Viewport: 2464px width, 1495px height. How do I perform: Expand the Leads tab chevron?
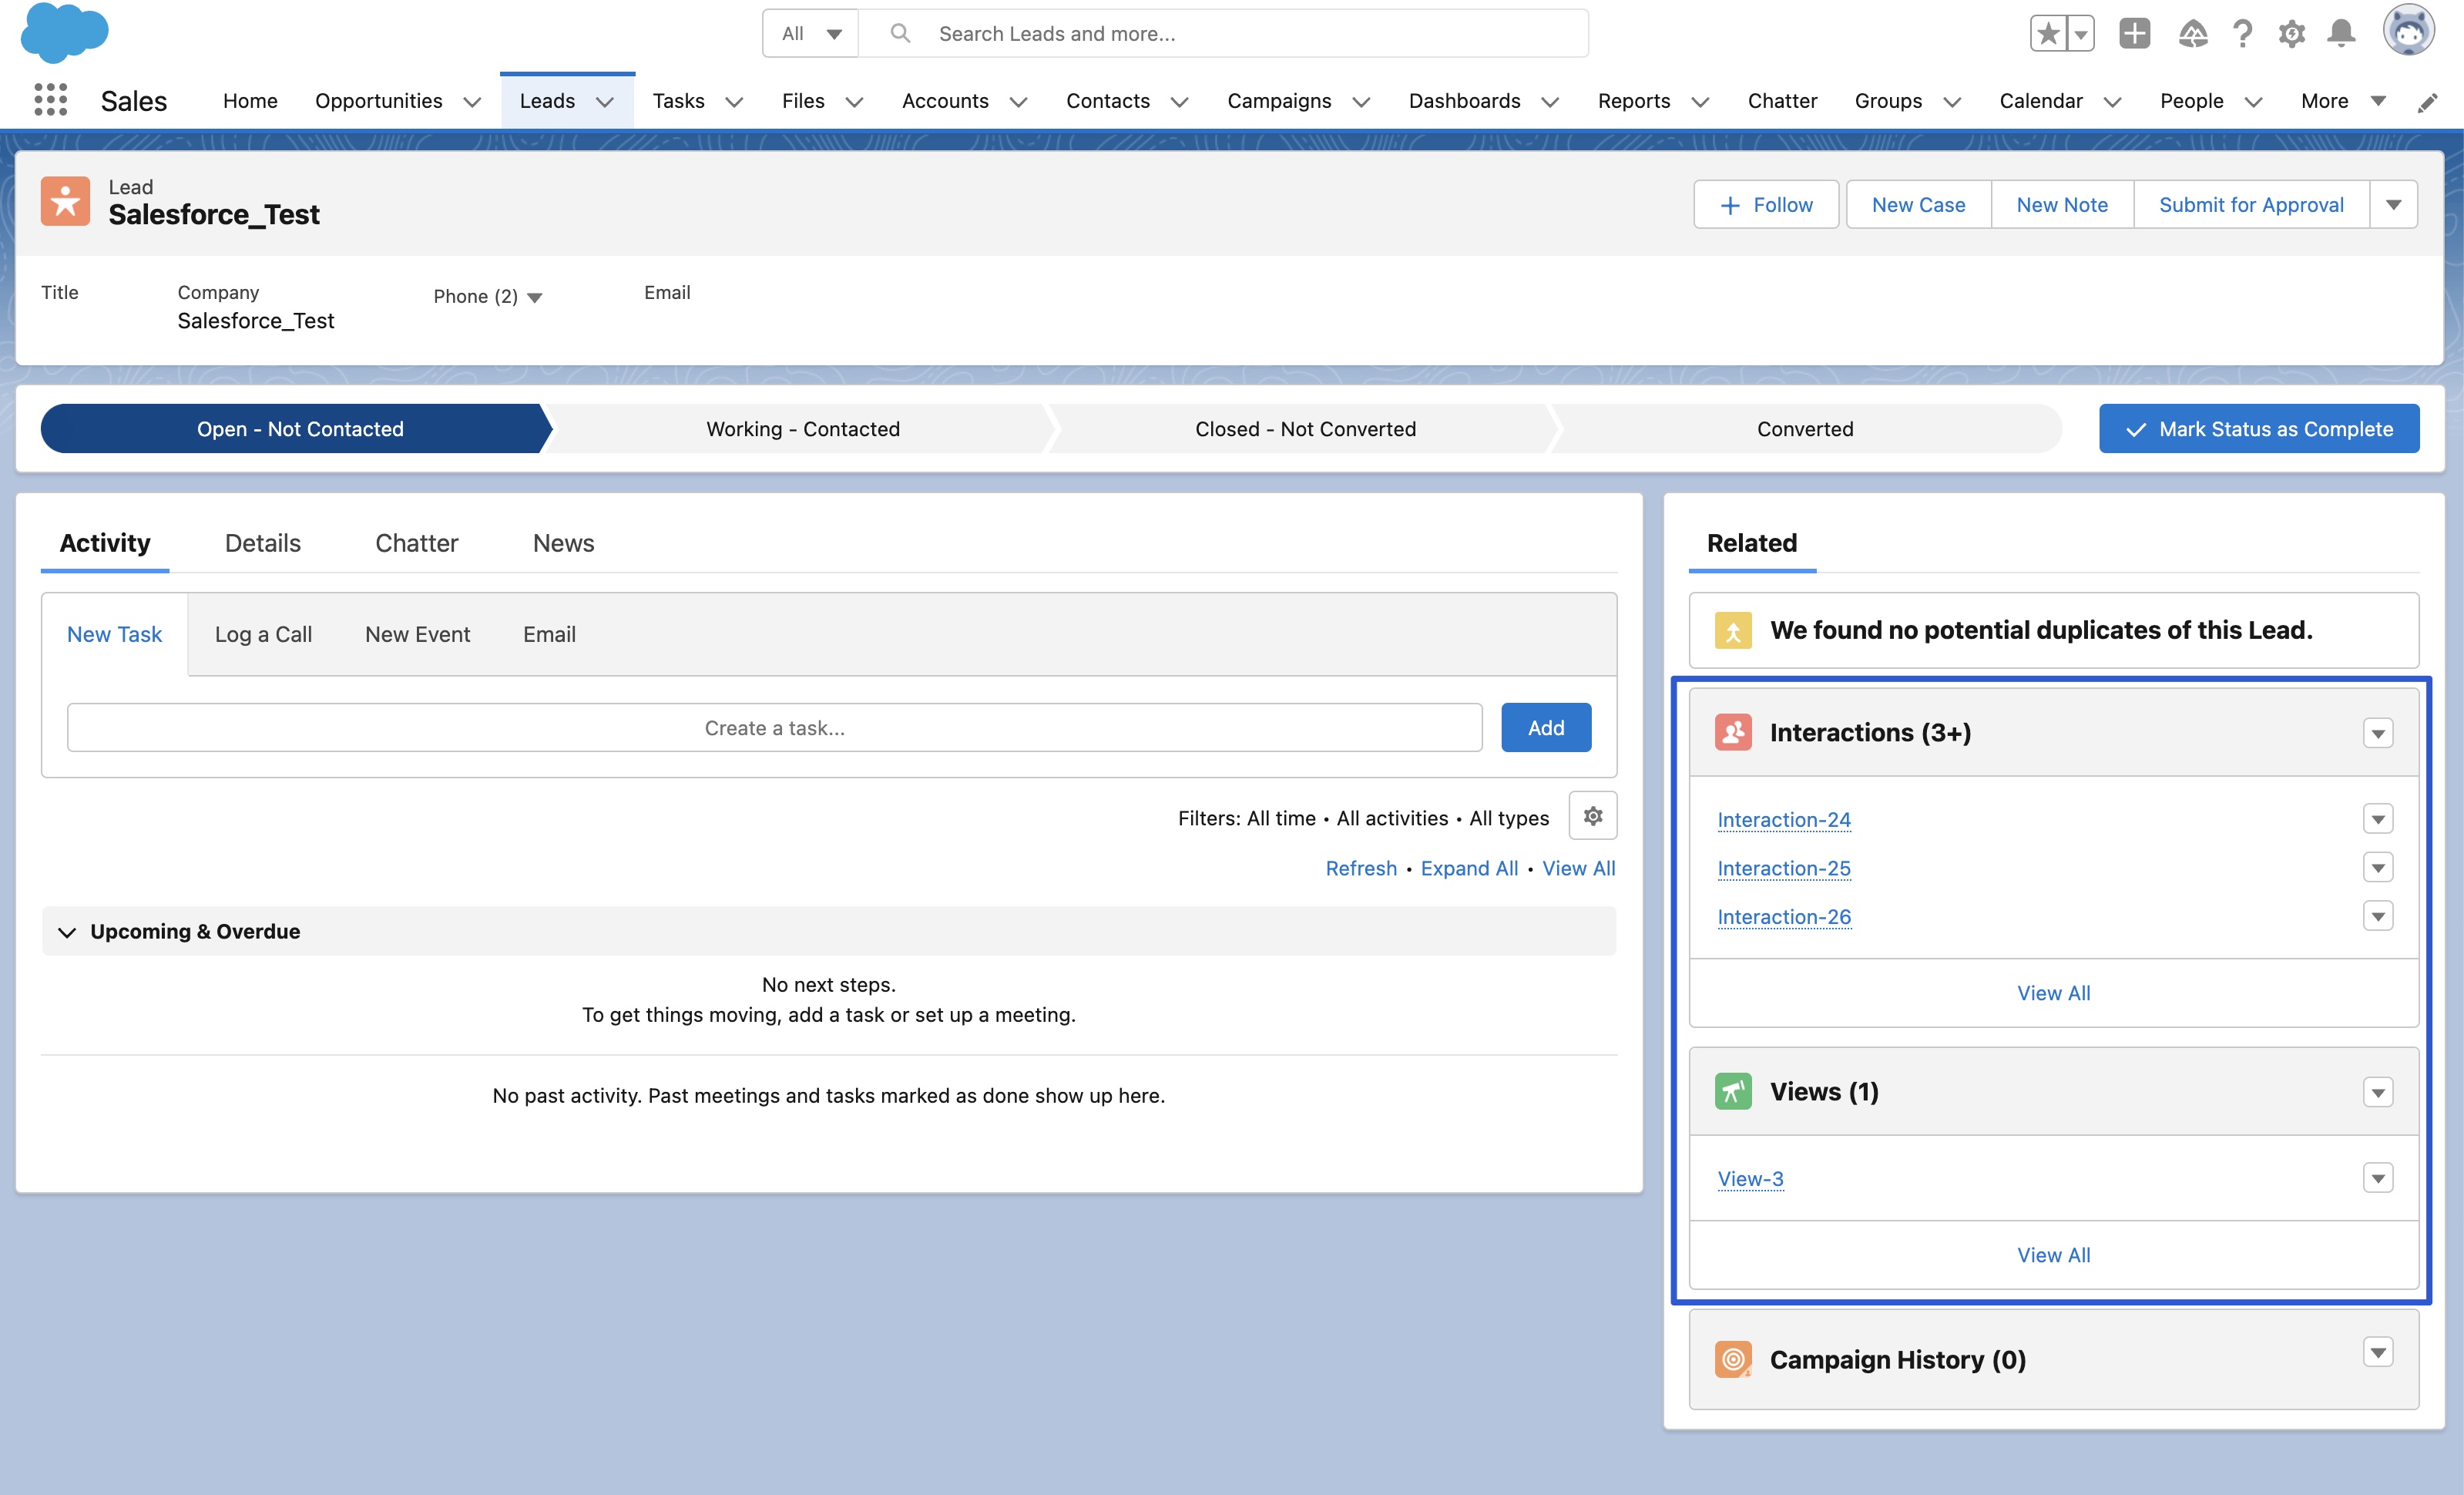coord(605,102)
